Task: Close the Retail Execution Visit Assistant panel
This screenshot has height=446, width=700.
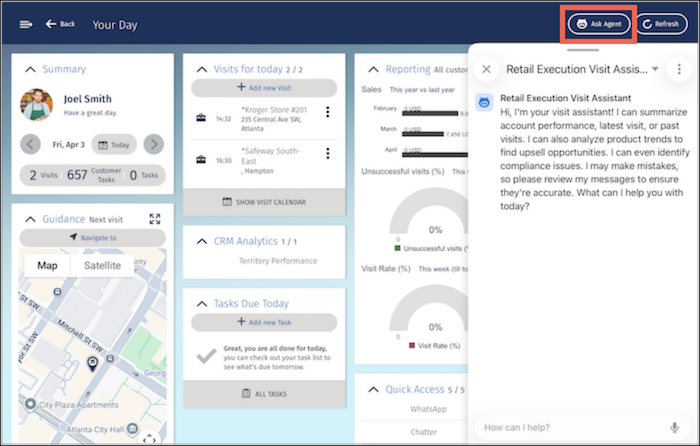Action: click(487, 69)
